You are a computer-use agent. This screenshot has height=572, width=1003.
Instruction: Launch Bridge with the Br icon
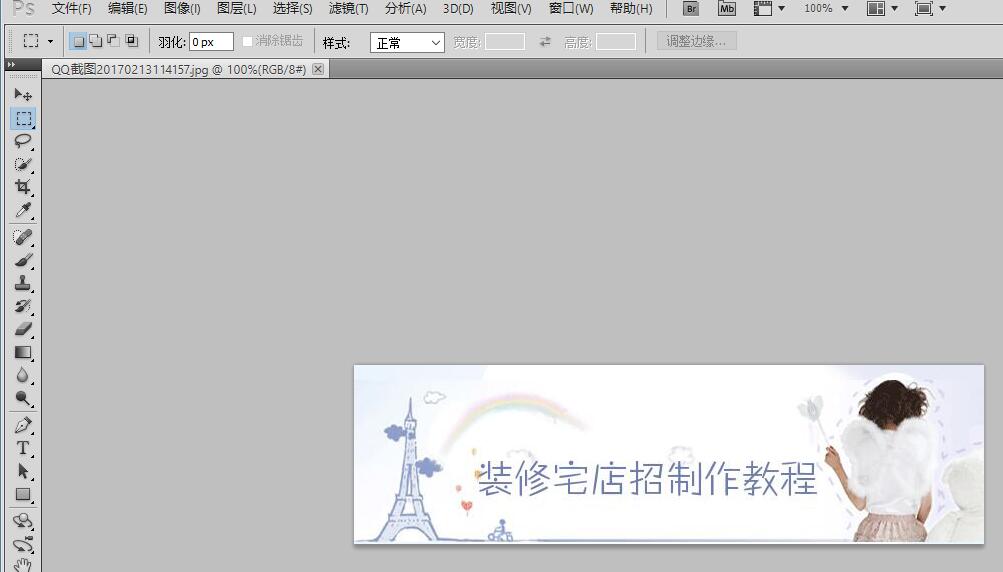click(691, 8)
